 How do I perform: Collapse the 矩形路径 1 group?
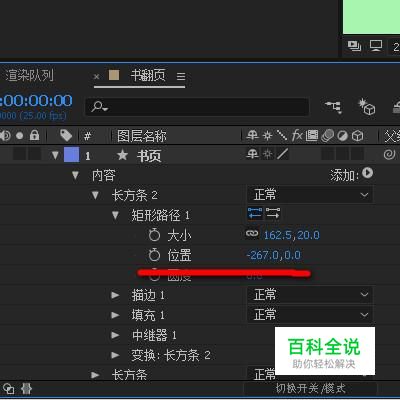[x=115, y=215]
